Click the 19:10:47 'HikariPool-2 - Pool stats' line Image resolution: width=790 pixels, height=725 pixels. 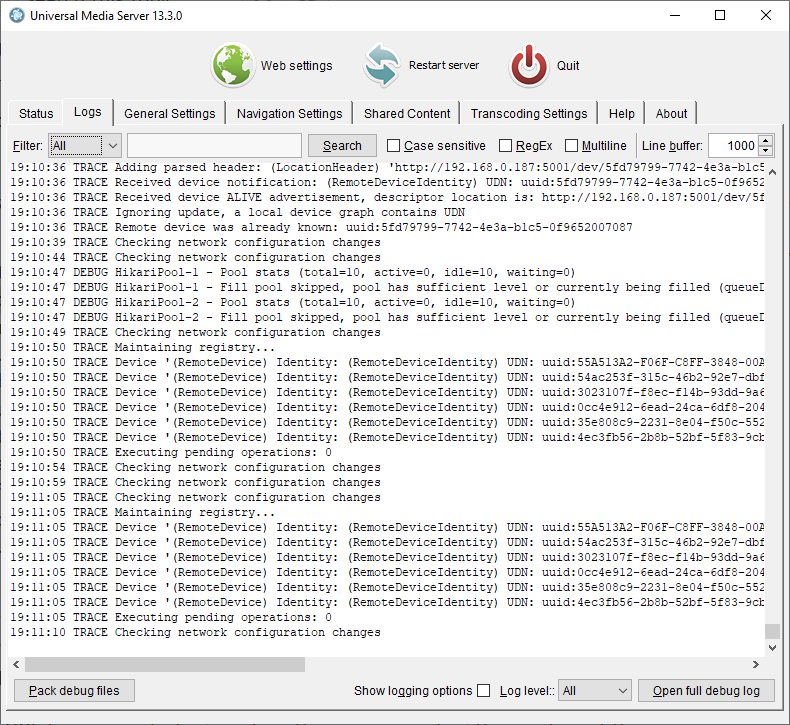coord(293,302)
